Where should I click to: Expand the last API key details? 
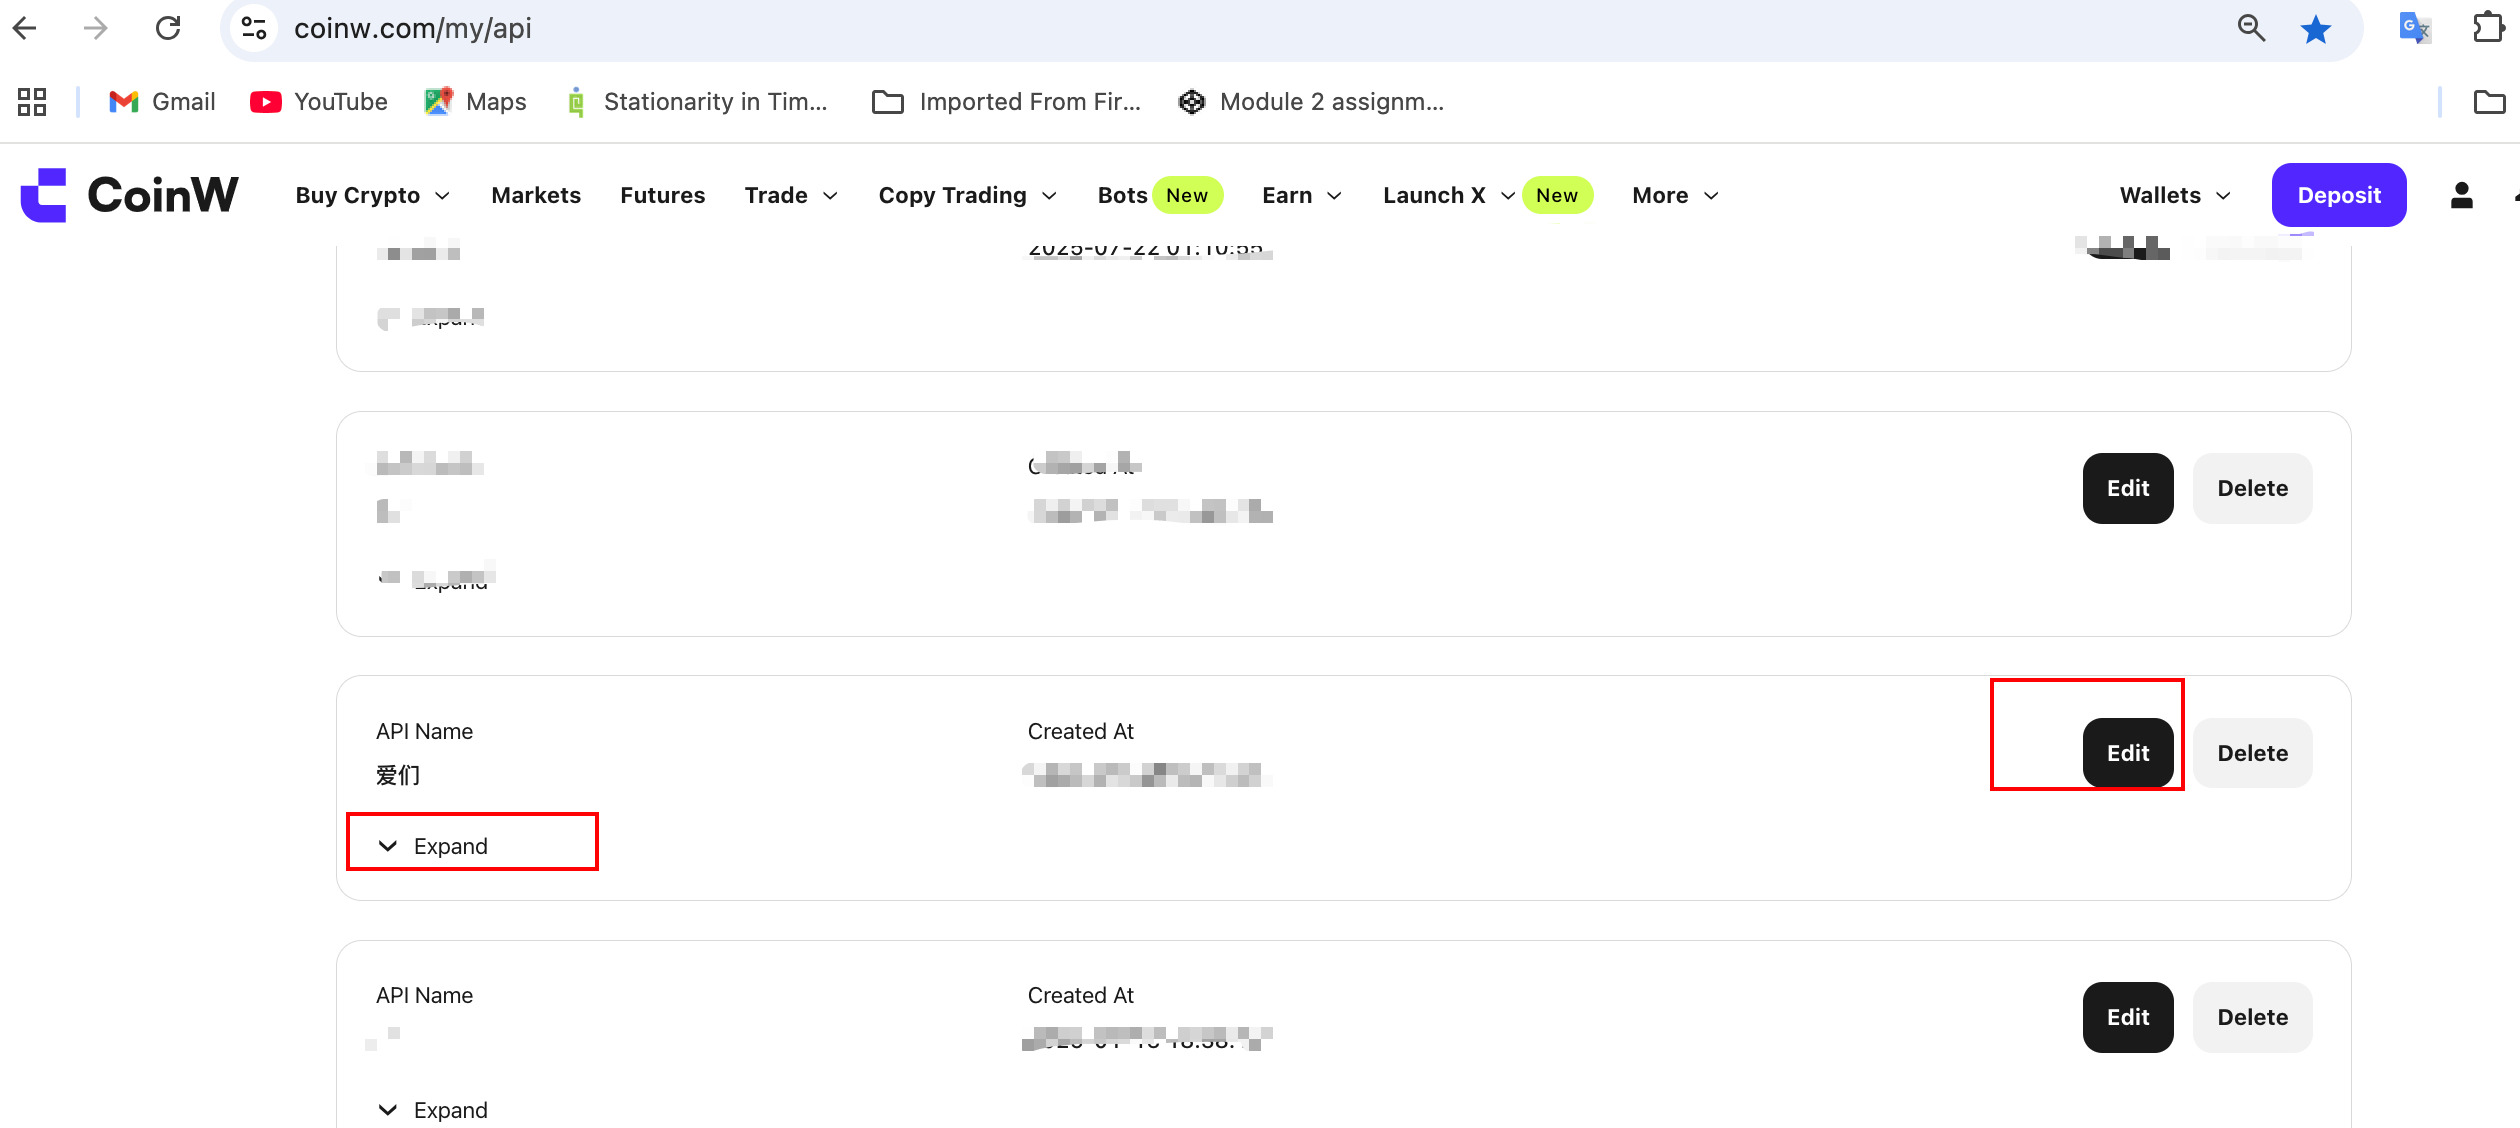(433, 1110)
